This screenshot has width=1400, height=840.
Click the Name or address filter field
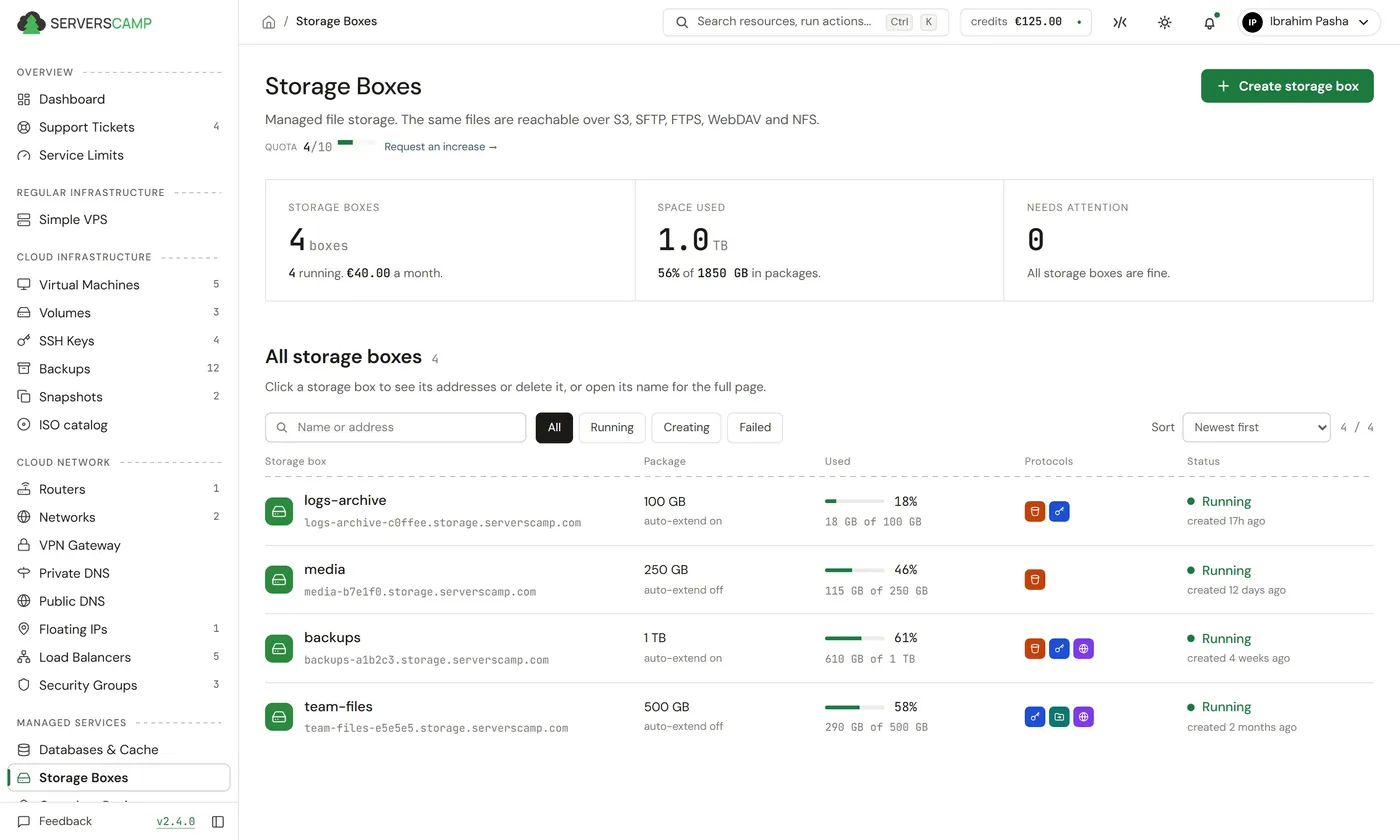click(396, 427)
